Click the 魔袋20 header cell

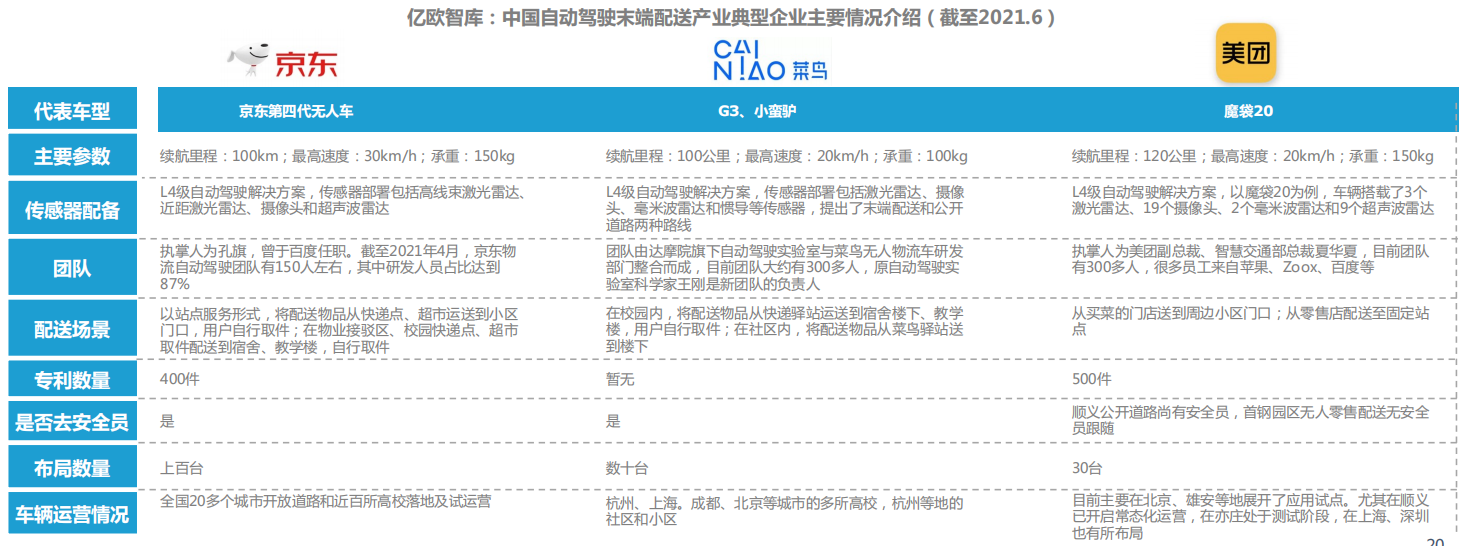click(x=1248, y=111)
